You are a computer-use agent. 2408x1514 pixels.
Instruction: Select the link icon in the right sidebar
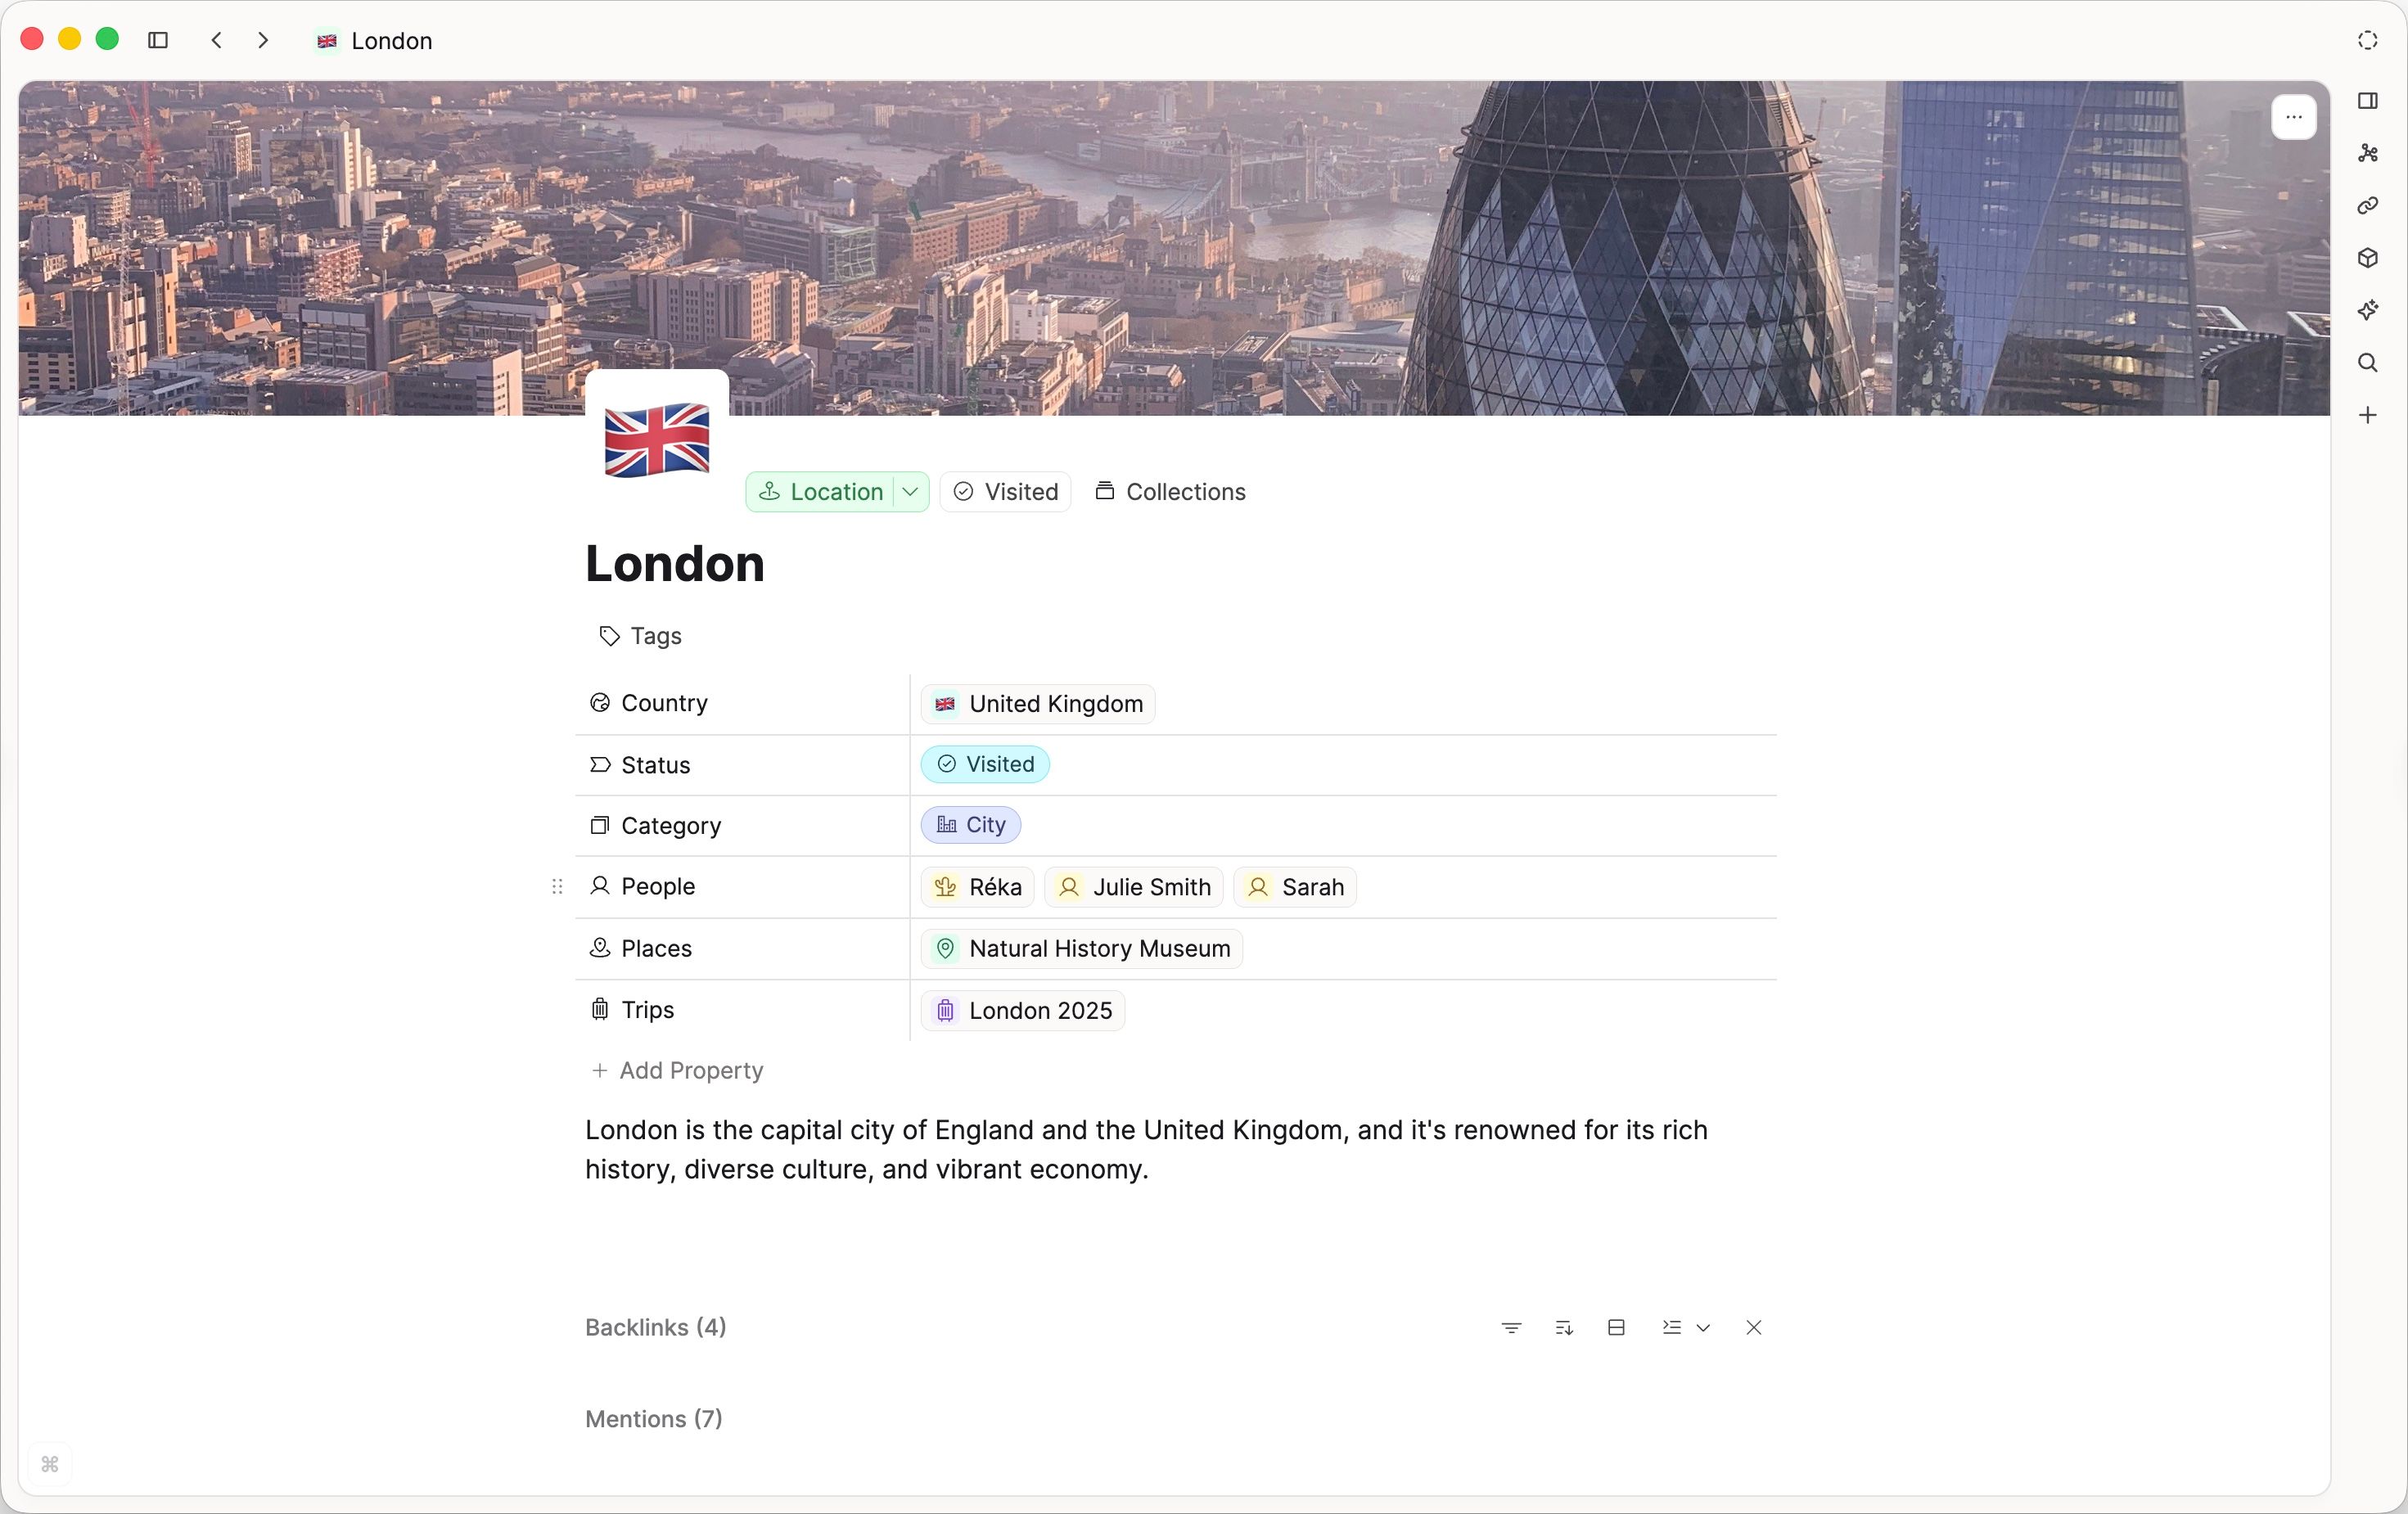pyautogui.click(x=2367, y=206)
